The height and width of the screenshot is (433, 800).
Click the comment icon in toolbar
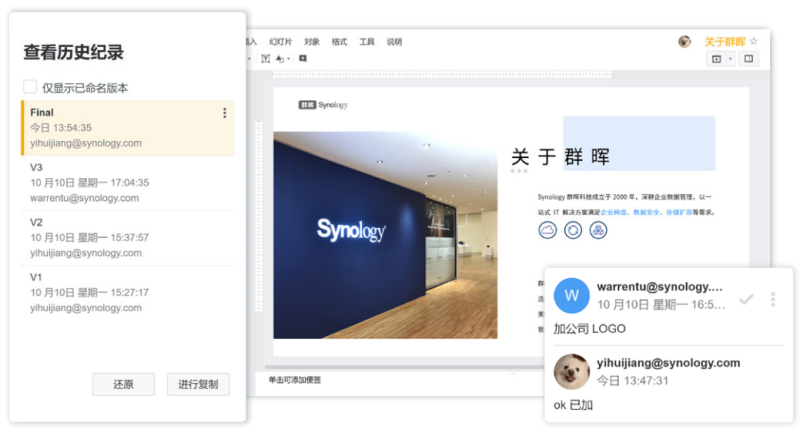coord(303,59)
